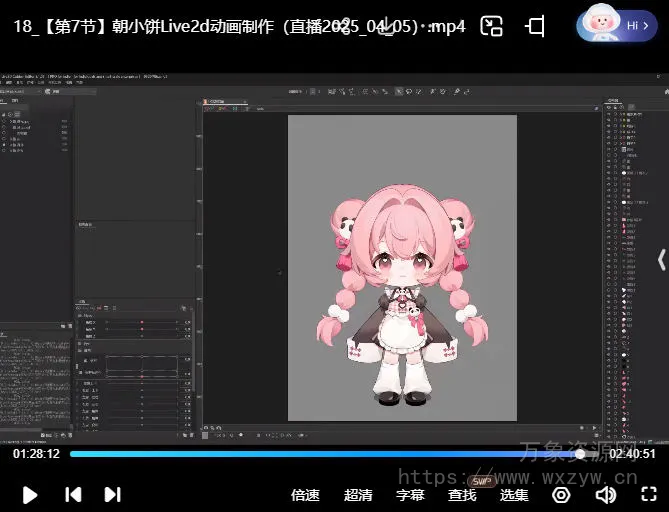Expand the right side panel chevron
Screen dimensions: 669x512
[660, 260]
